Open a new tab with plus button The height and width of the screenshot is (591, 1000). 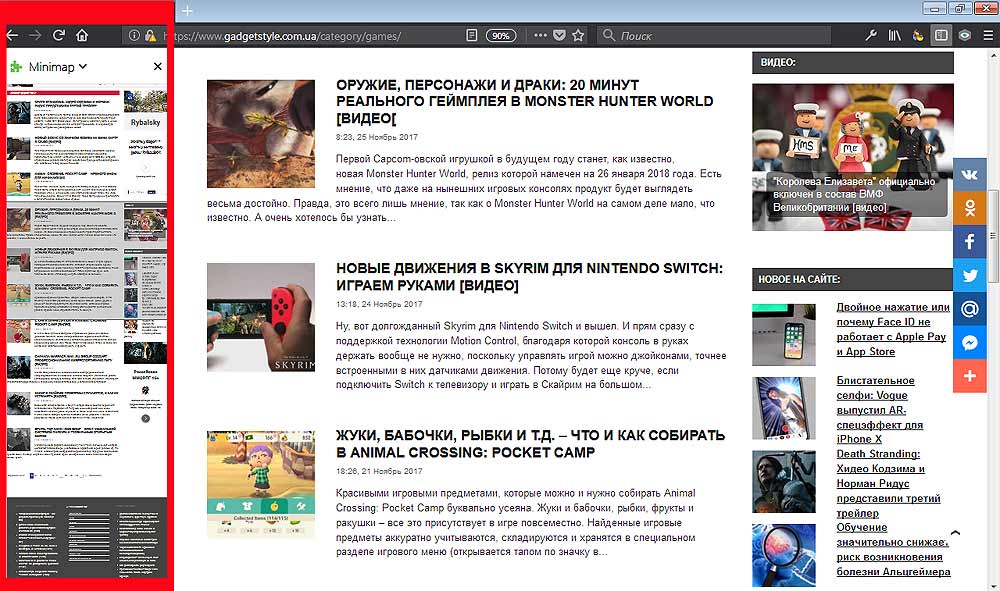(187, 11)
